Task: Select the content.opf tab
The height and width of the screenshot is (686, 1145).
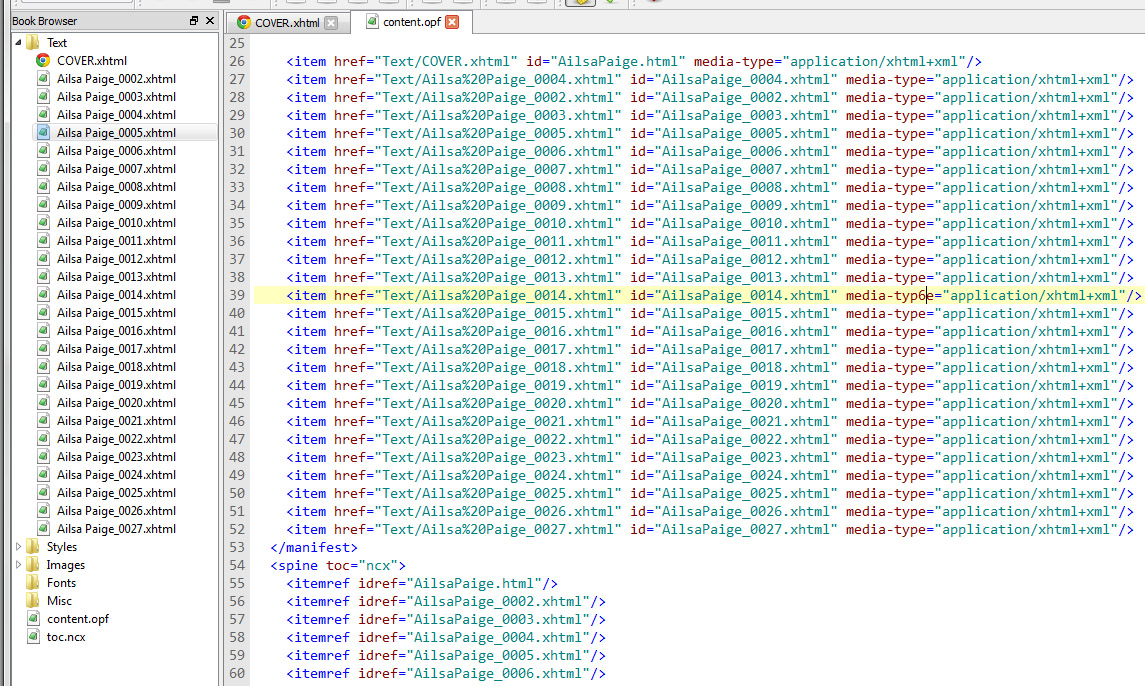Action: pyautogui.click(x=412, y=22)
